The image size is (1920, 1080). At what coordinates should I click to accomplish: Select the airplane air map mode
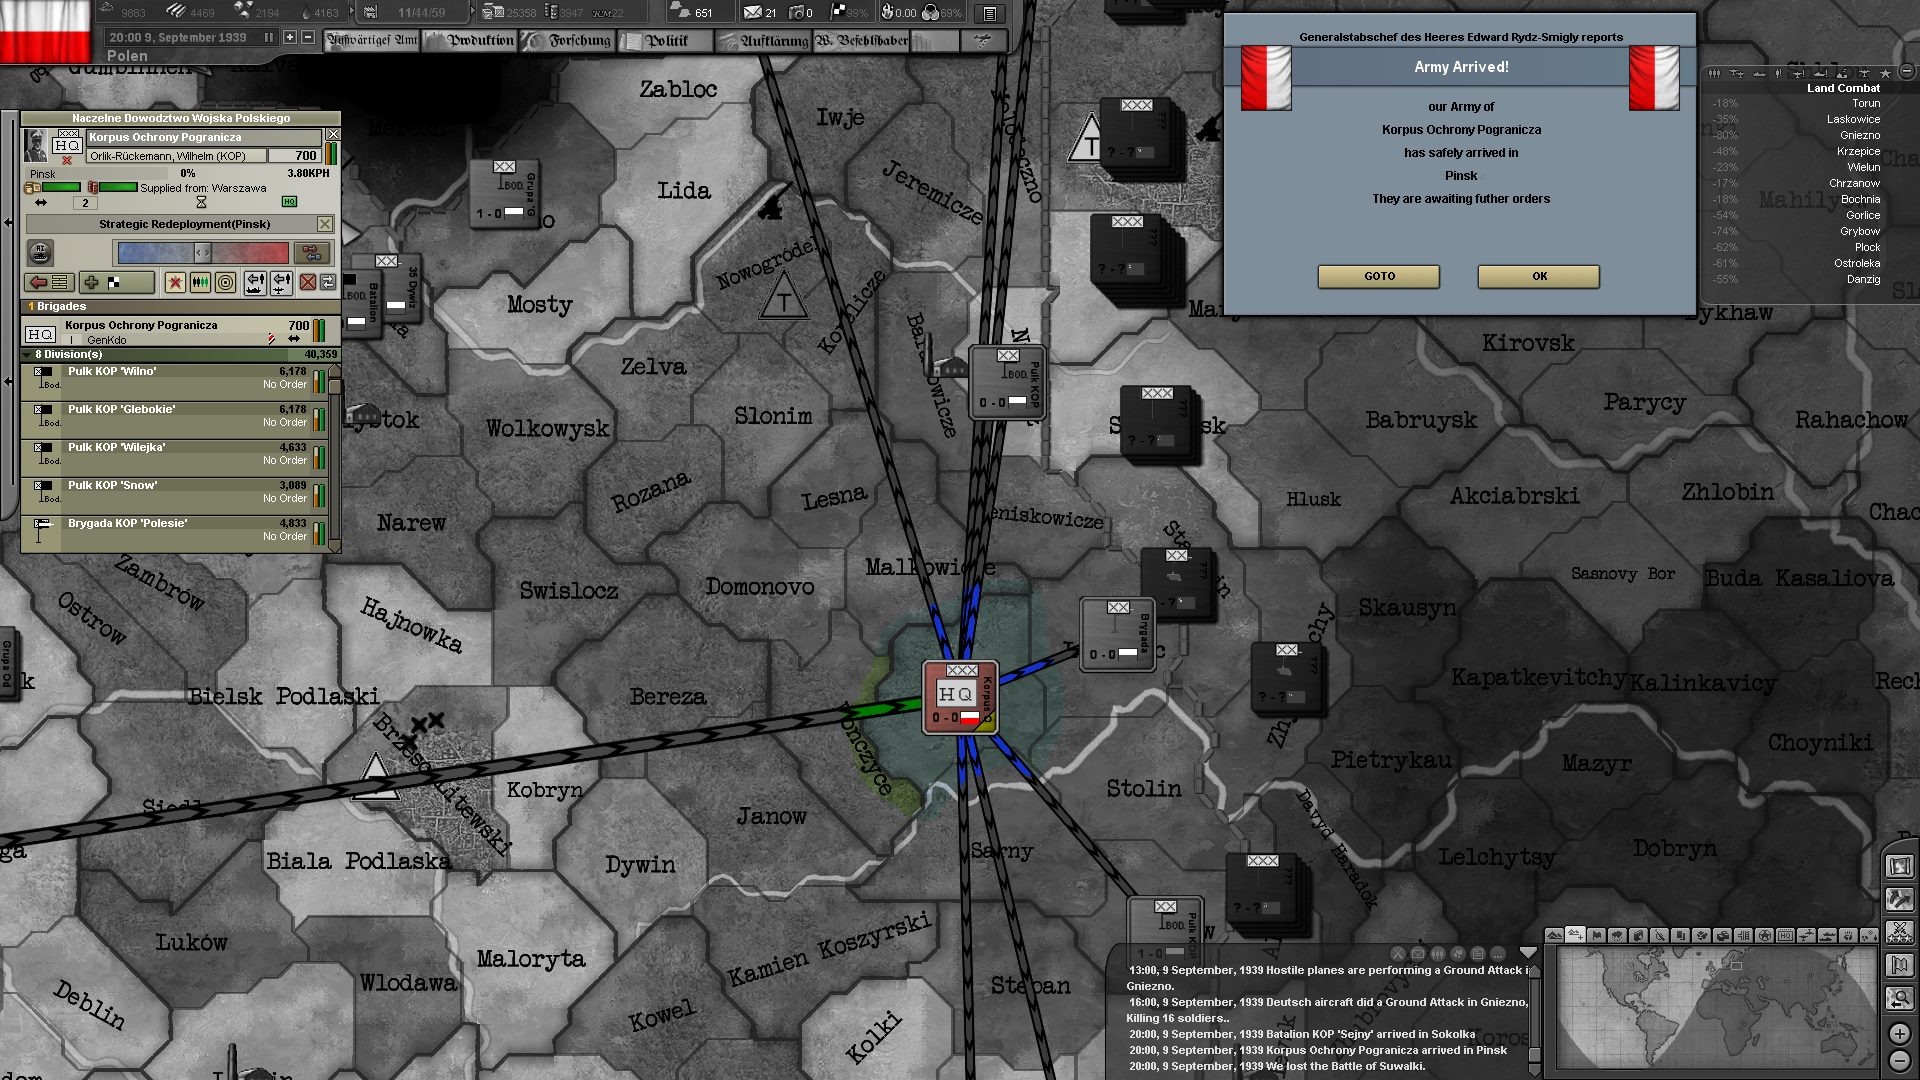coord(1806,936)
